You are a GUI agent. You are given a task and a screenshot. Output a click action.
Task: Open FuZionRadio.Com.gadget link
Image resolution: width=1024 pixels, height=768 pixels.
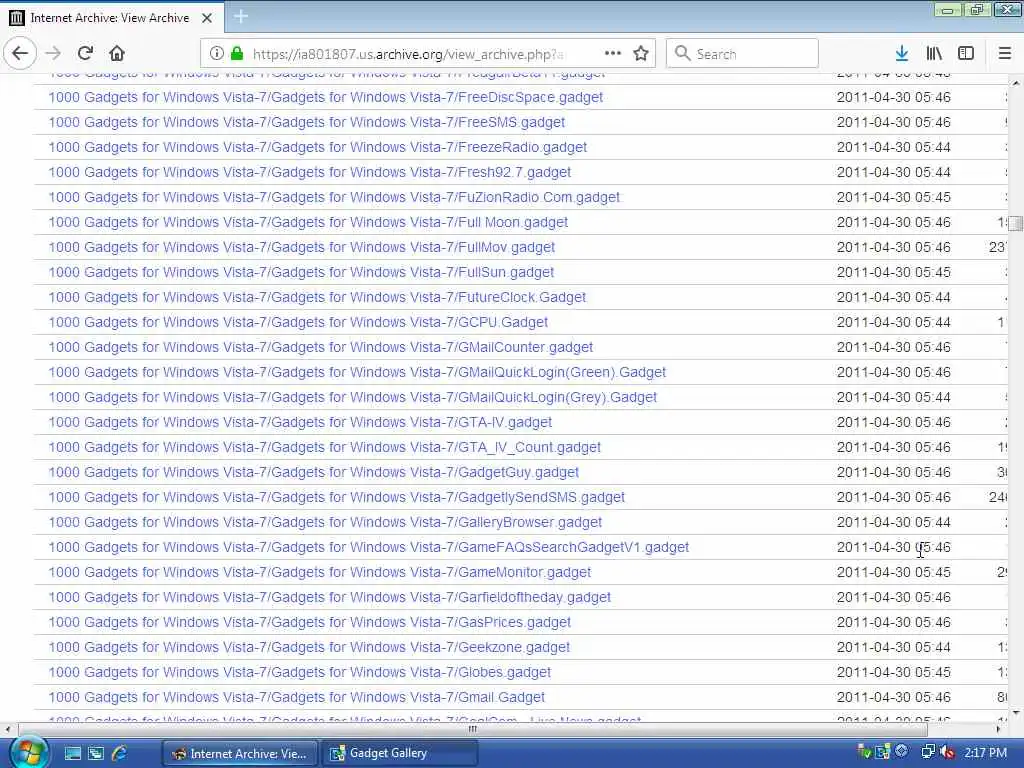click(x=334, y=197)
